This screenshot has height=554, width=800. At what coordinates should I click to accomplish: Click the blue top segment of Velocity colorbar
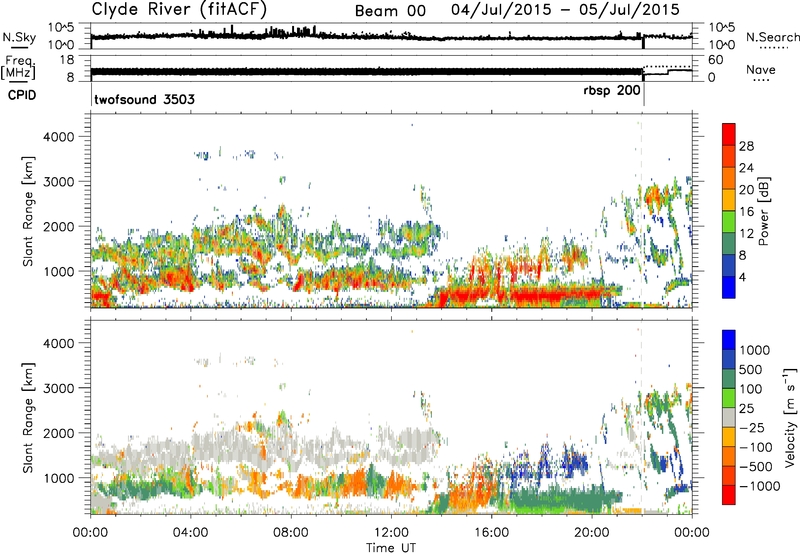729,339
